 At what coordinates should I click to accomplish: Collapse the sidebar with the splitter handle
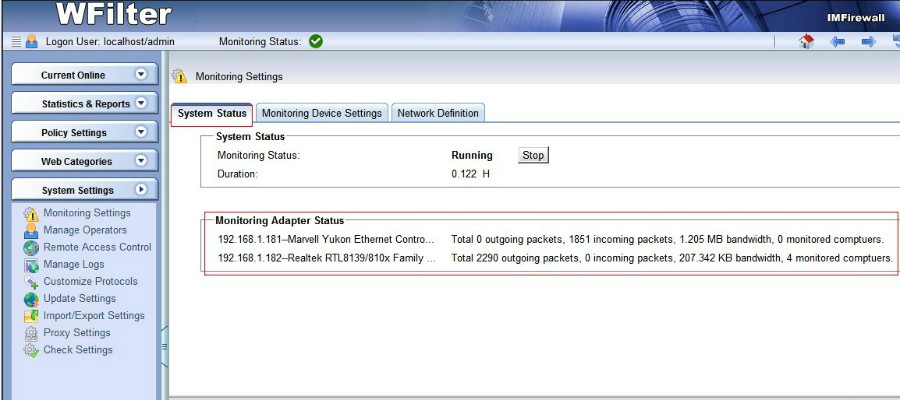tap(165, 347)
